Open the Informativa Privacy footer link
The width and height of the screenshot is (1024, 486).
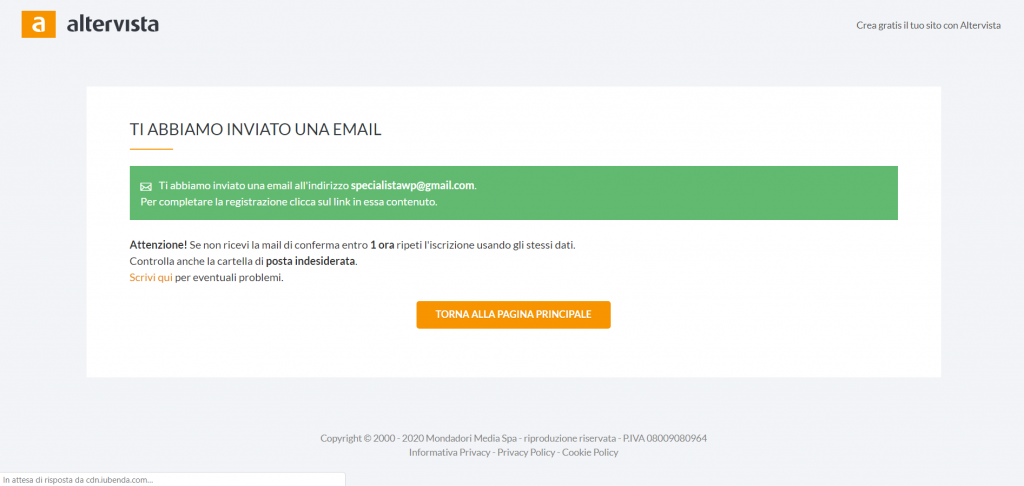click(x=449, y=452)
